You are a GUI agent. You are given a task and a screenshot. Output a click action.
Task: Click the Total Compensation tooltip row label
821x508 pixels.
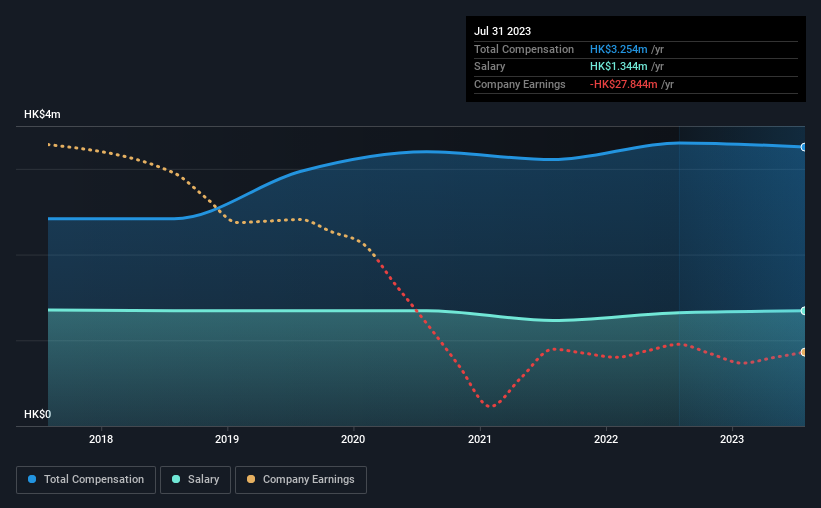coord(524,49)
